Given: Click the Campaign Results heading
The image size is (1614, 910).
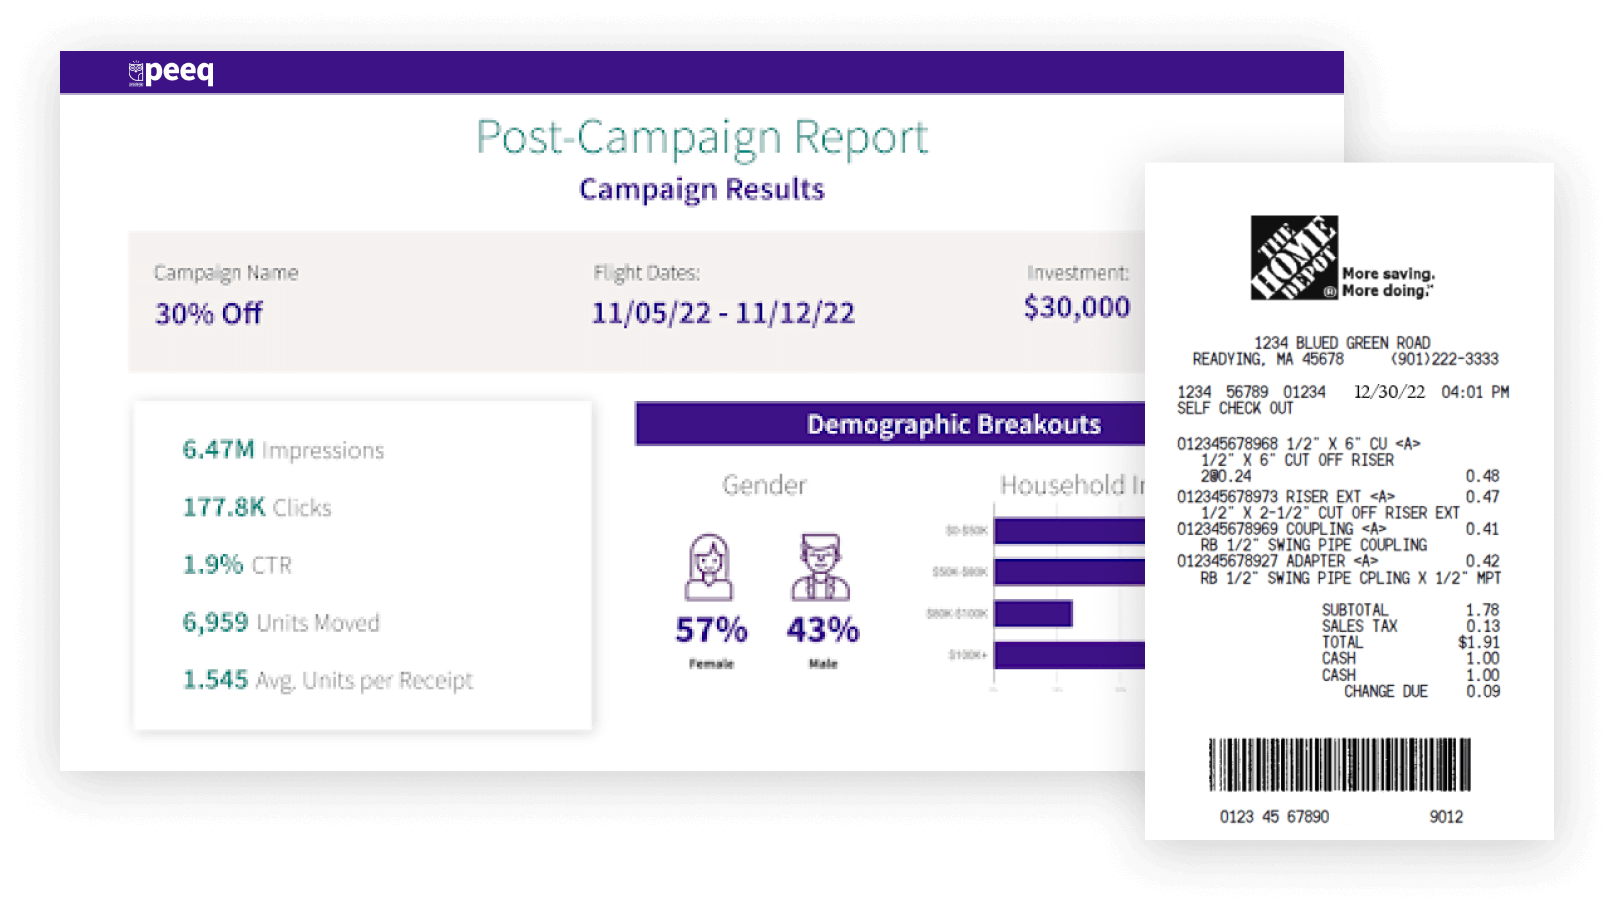Looking at the screenshot, I should point(701,189).
